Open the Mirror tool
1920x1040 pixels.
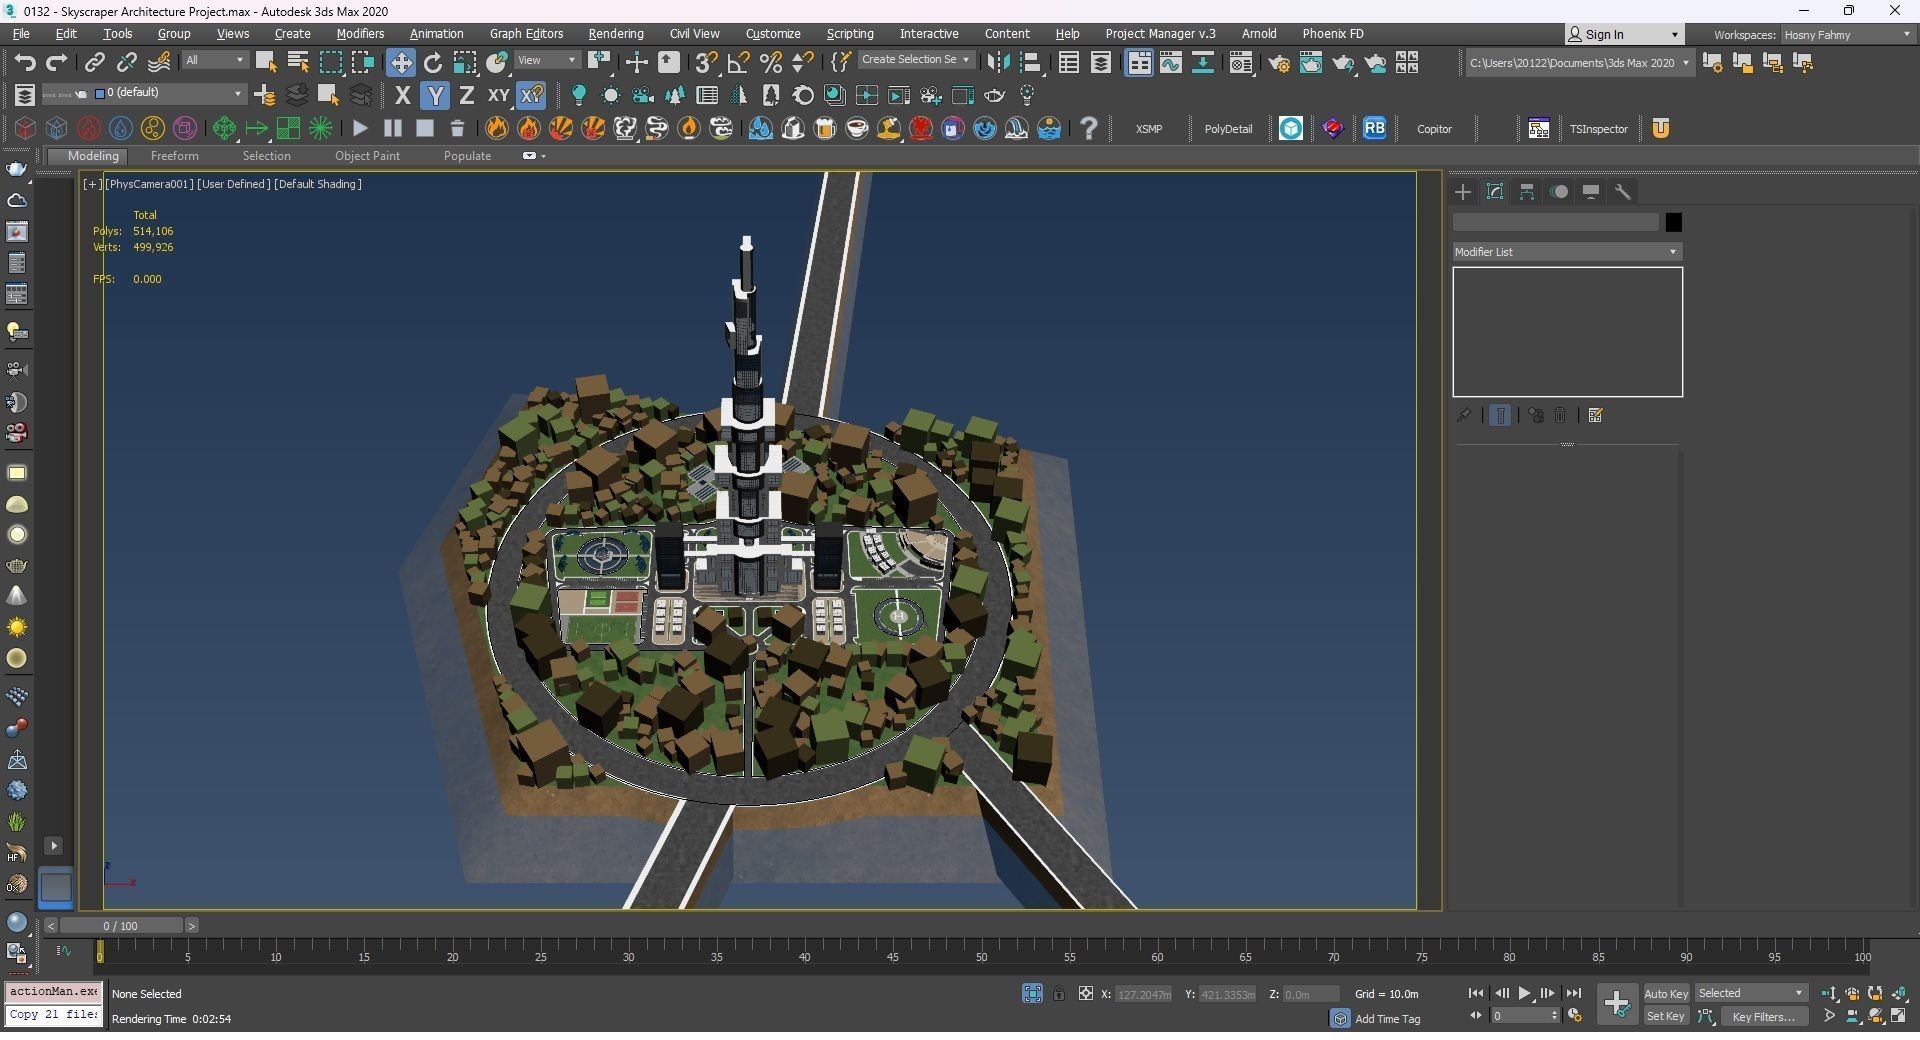click(998, 63)
